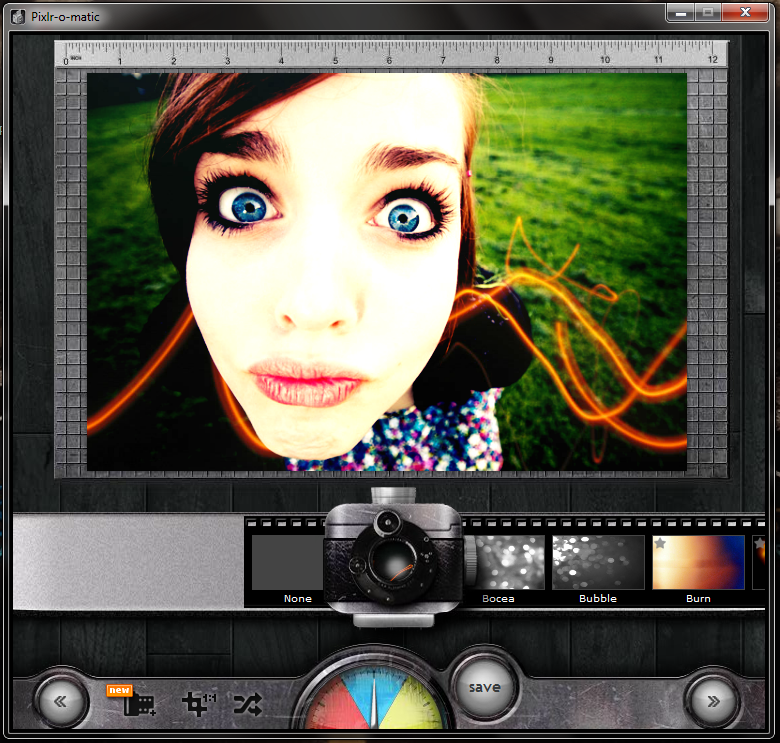Click the shuffle randomize icon
Screen dimensions: 780x743
coord(248,704)
